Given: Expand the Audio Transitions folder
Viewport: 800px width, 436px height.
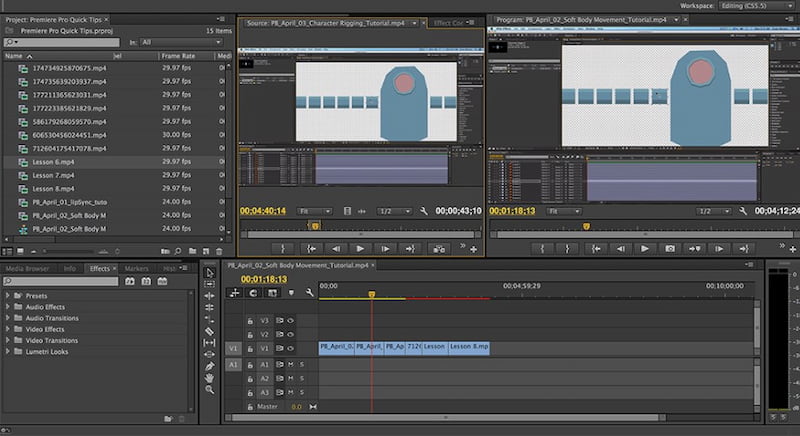Looking at the screenshot, I should (7, 318).
